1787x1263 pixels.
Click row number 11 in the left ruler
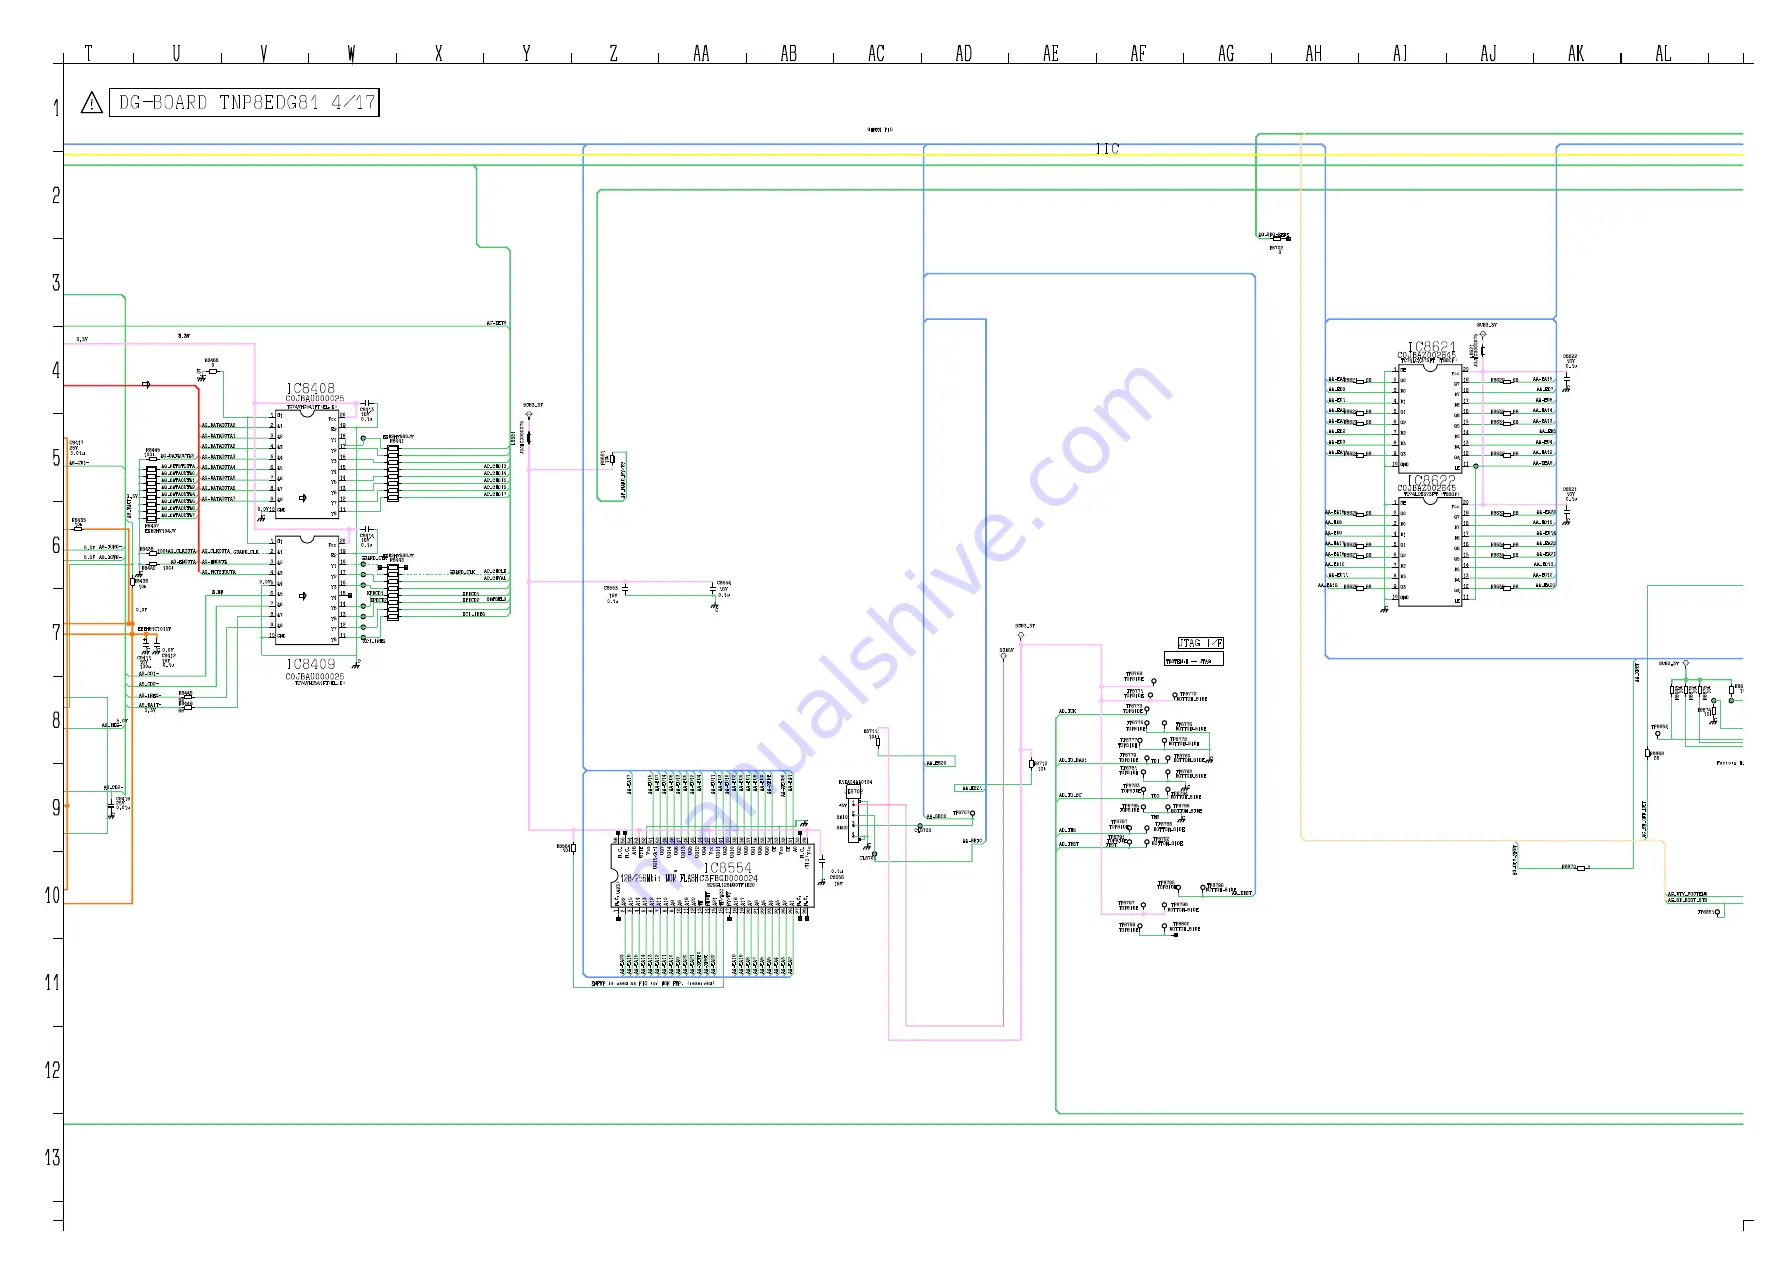(52, 982)
